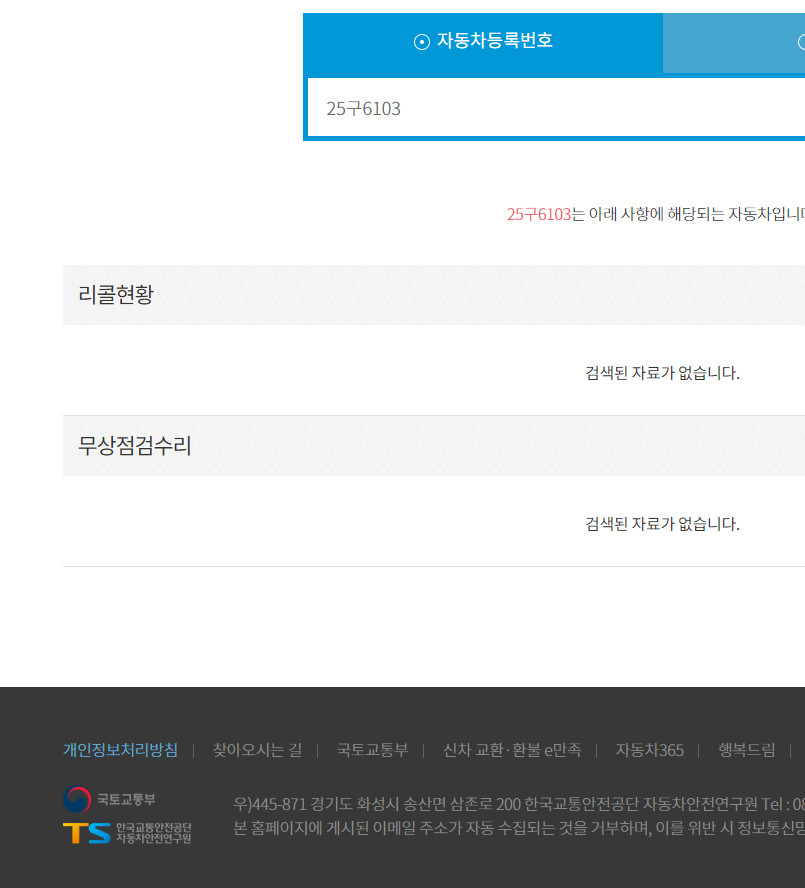The height and width of the screenshot is (888, 805).
Task: Click the 무상점검수리 section header
Action: pos(434,446)
